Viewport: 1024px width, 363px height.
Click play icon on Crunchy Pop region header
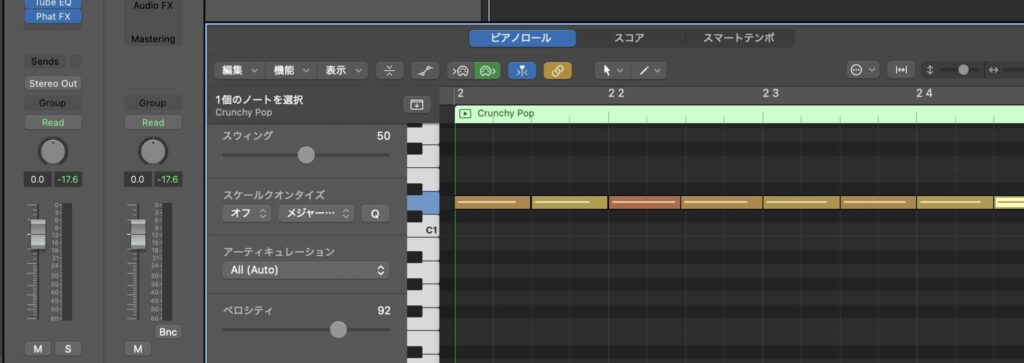pos(465,114)
